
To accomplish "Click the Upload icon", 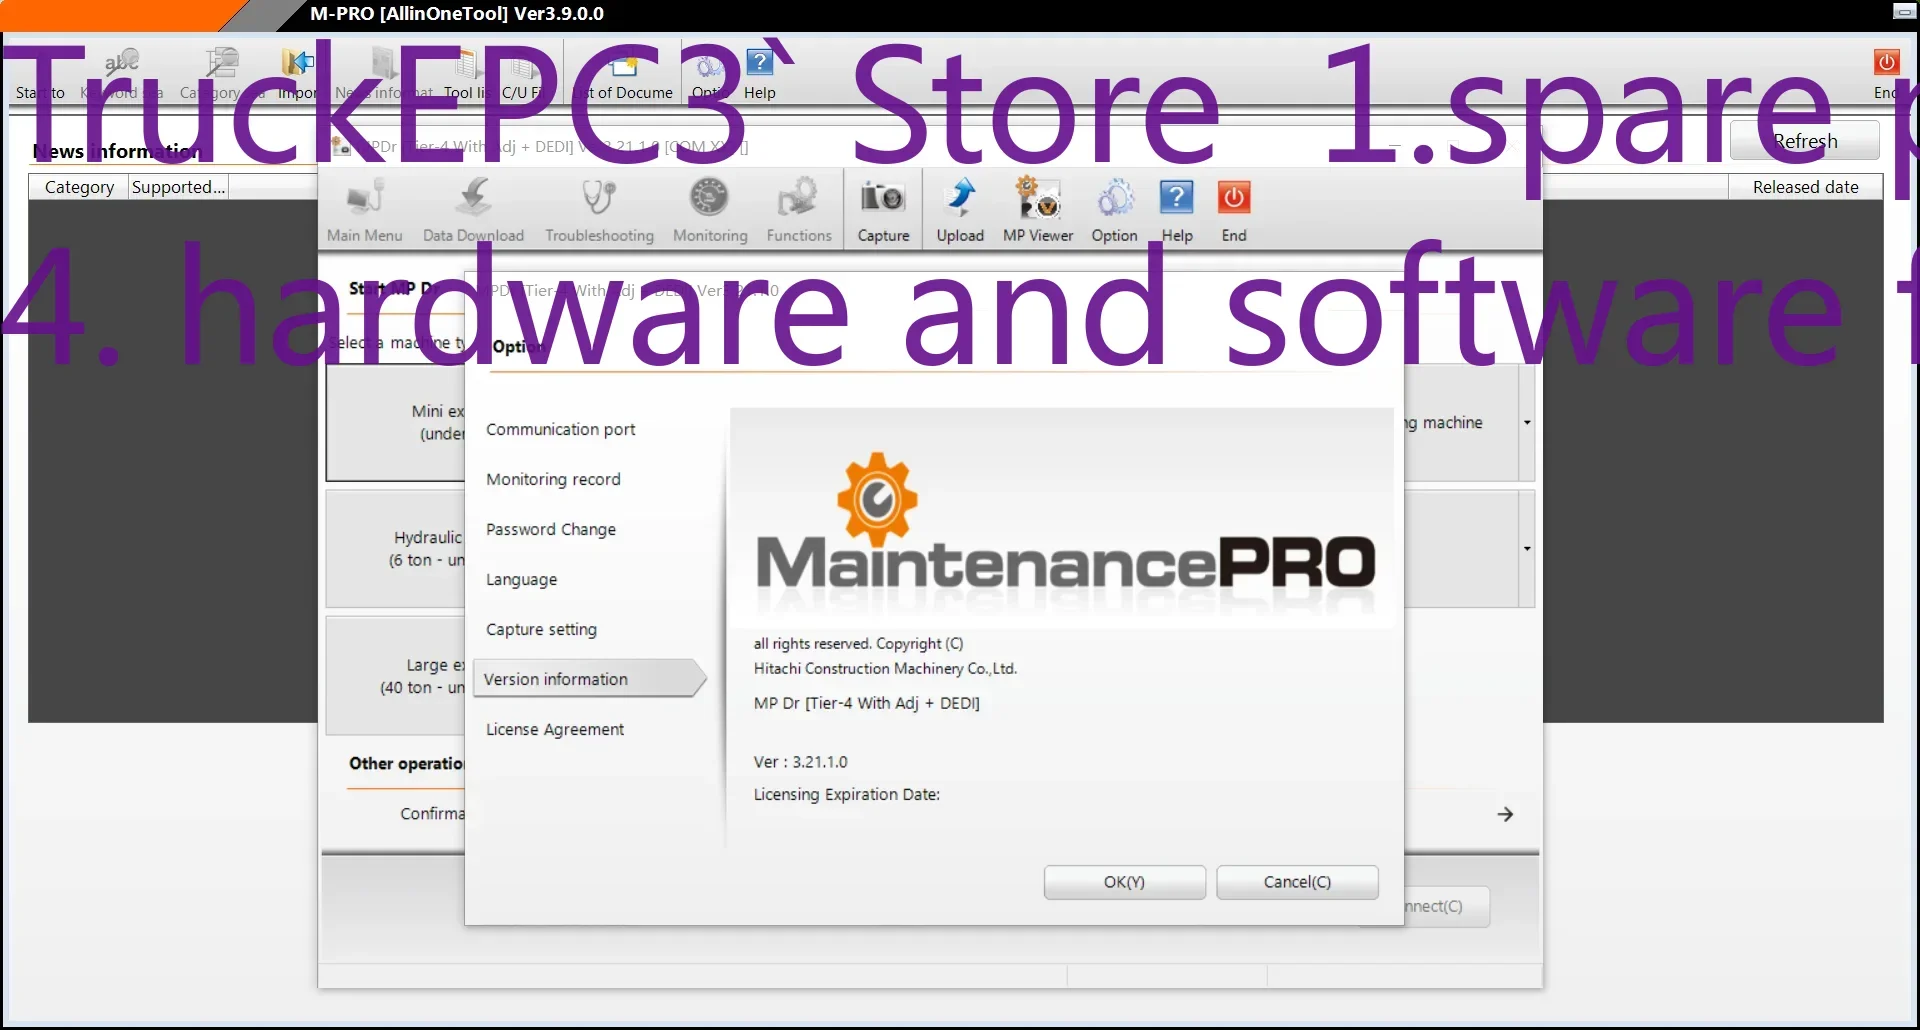I will pyautogui.click(x=959, y=207).
